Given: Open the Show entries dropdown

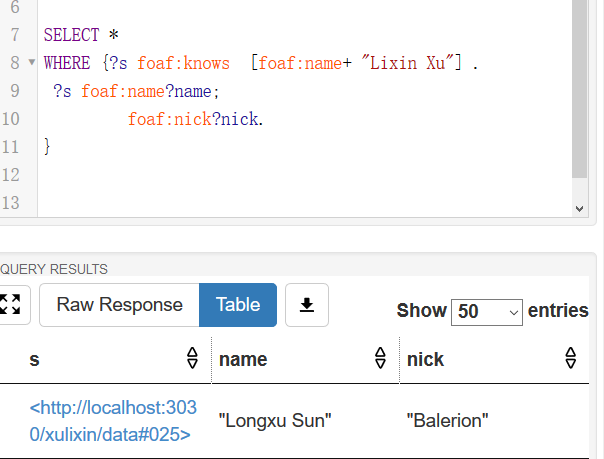Looking at the screenshot, I should (x=487, y=311).
